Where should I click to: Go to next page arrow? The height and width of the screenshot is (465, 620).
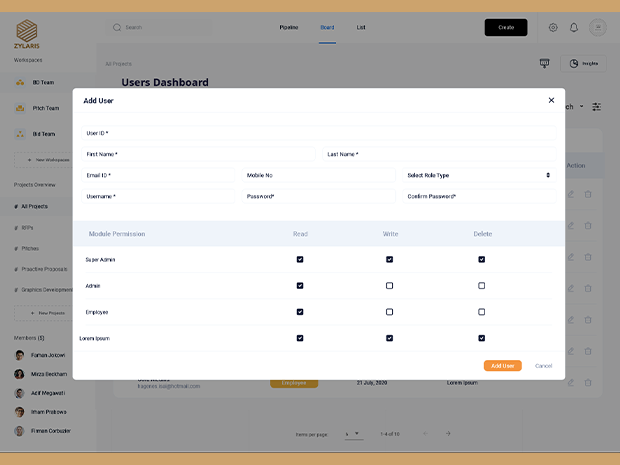pyautogui.click(x=448, y=434)
